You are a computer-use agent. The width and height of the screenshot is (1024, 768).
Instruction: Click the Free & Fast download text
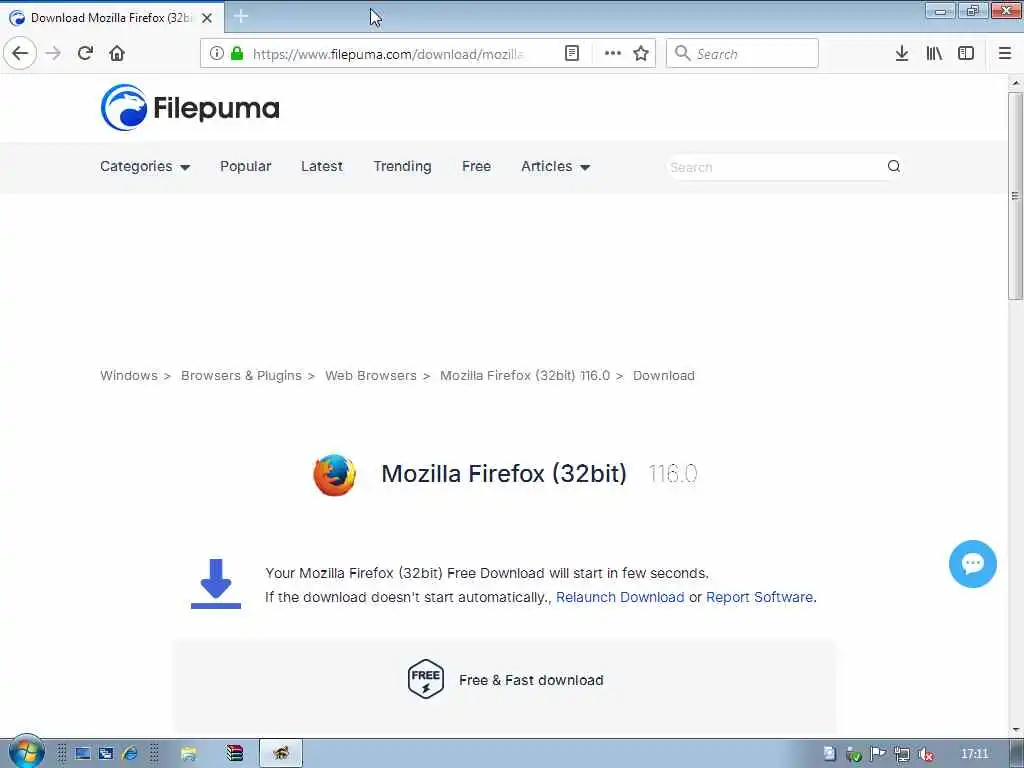(x=531, y=680)
